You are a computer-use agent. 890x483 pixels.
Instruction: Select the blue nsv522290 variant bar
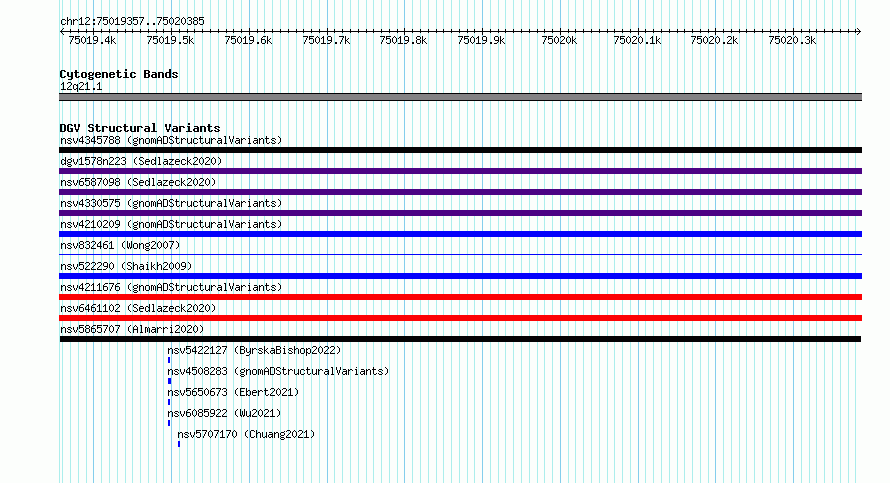(x=460, y=276)
